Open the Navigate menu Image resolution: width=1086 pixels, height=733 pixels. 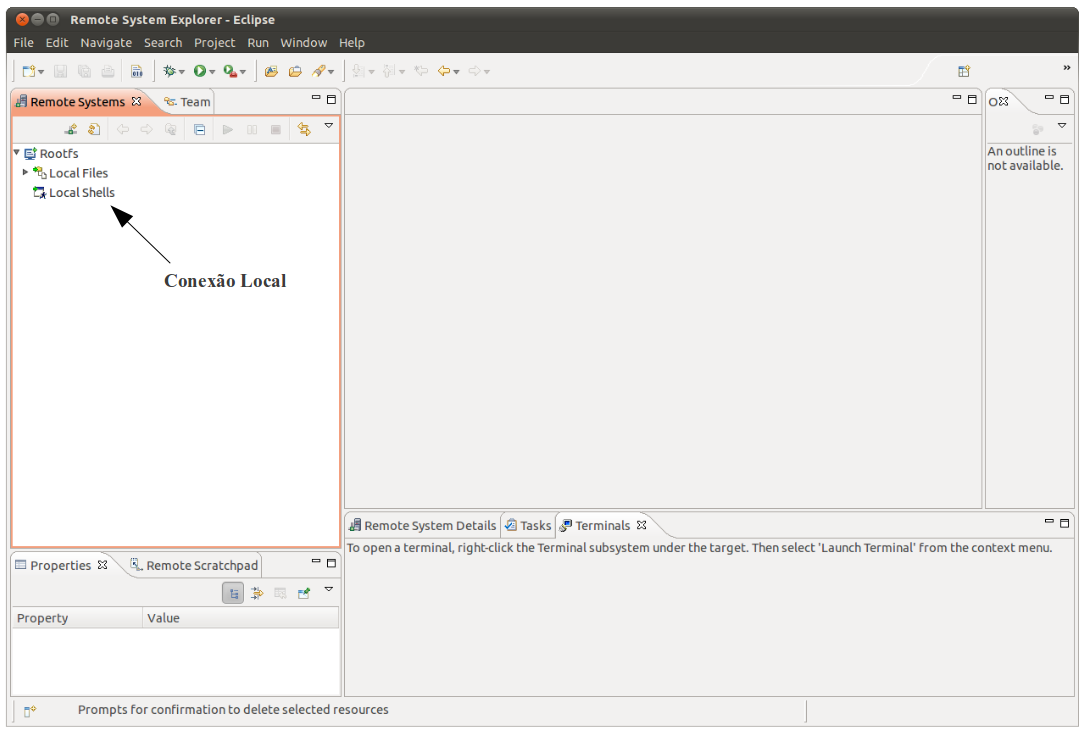coord(106,43)
